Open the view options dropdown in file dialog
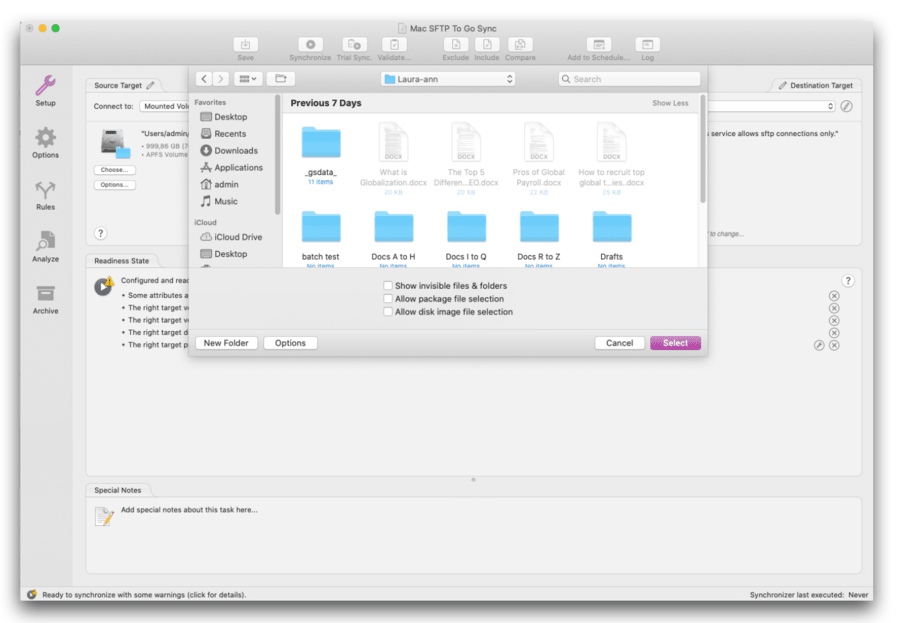The height and width of the screenshot is (623, 900). [247, 77]
